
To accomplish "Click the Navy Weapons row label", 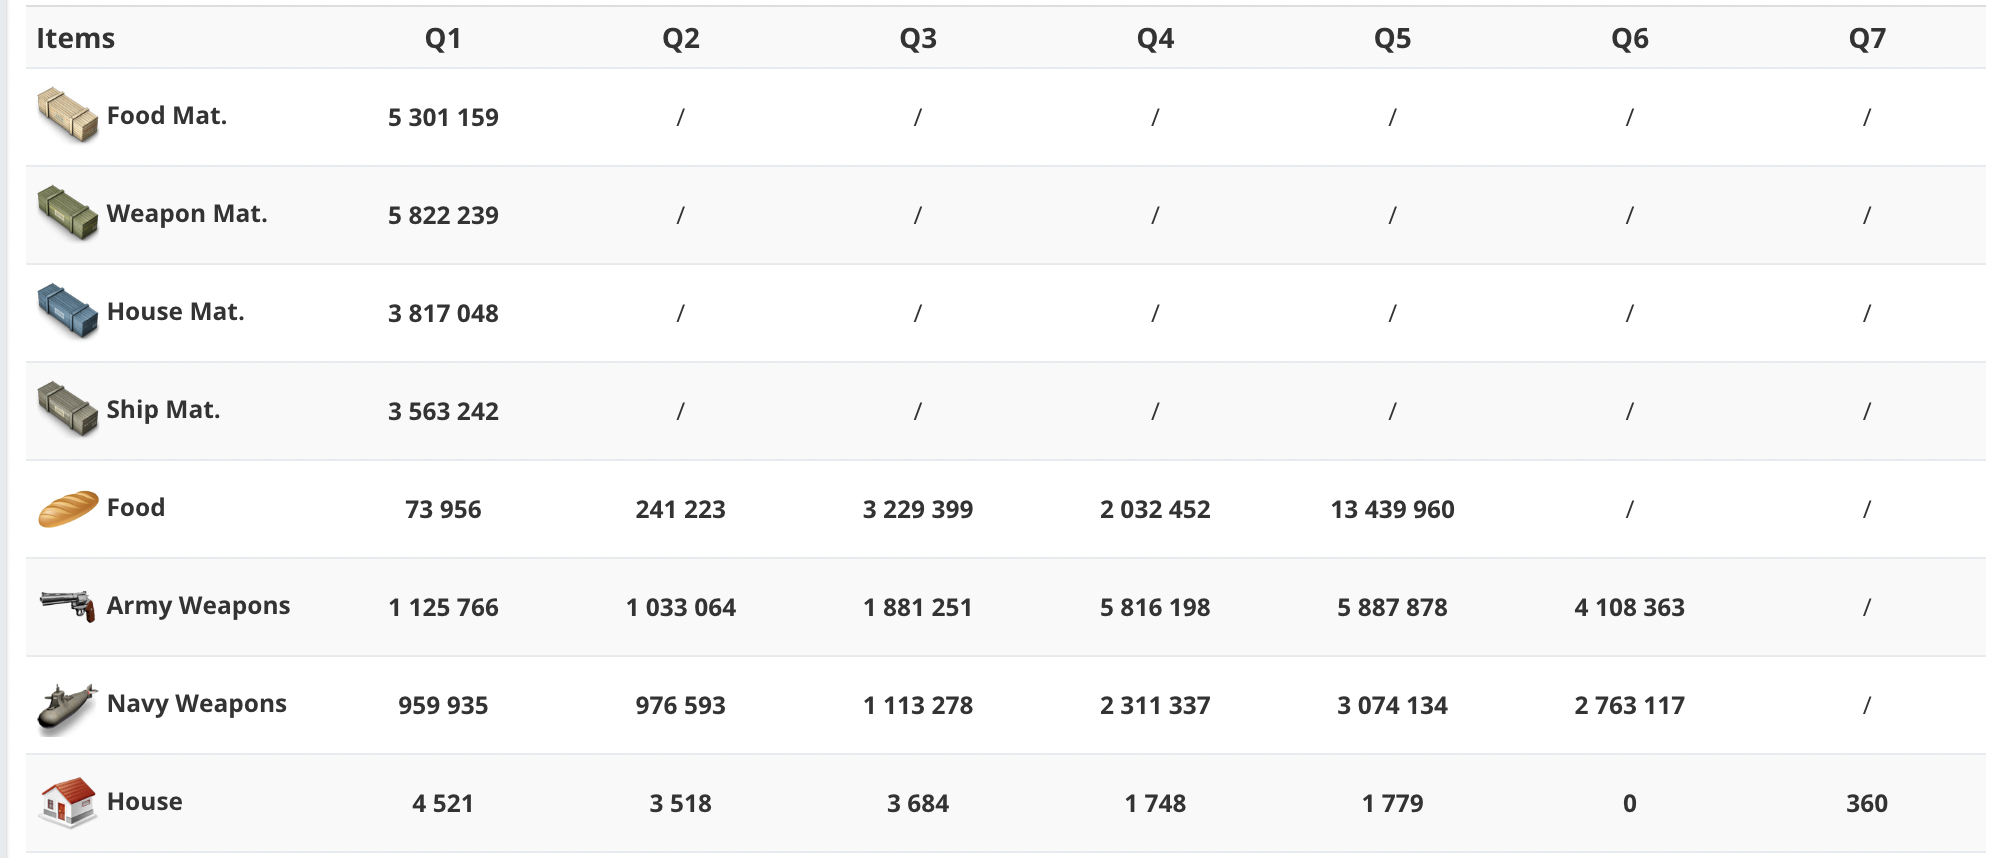I will click(x=196, y=704).
